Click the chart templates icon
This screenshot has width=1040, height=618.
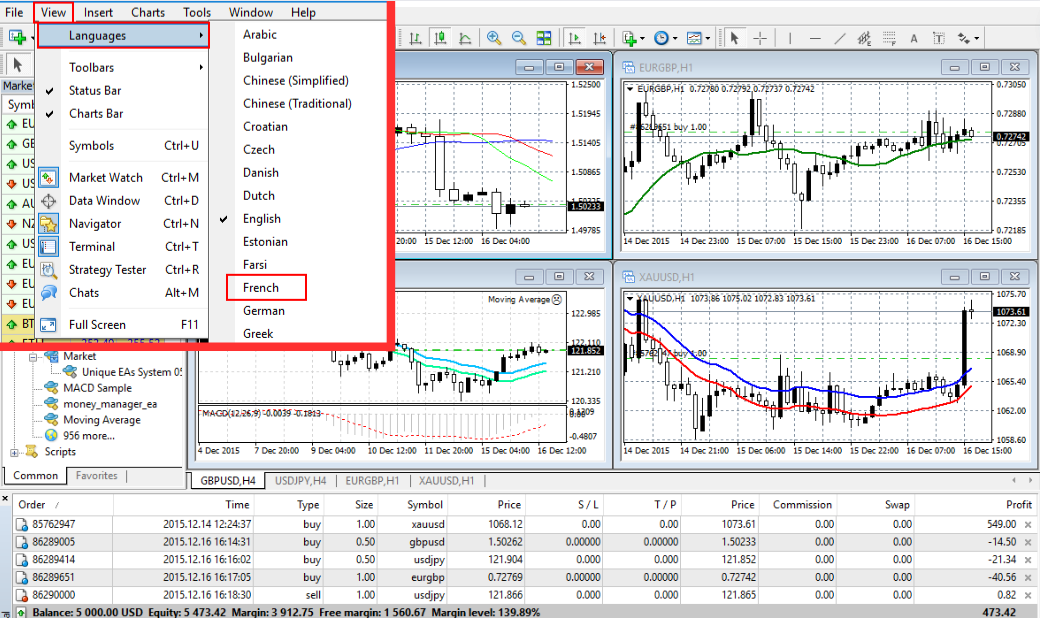[694, 38]
